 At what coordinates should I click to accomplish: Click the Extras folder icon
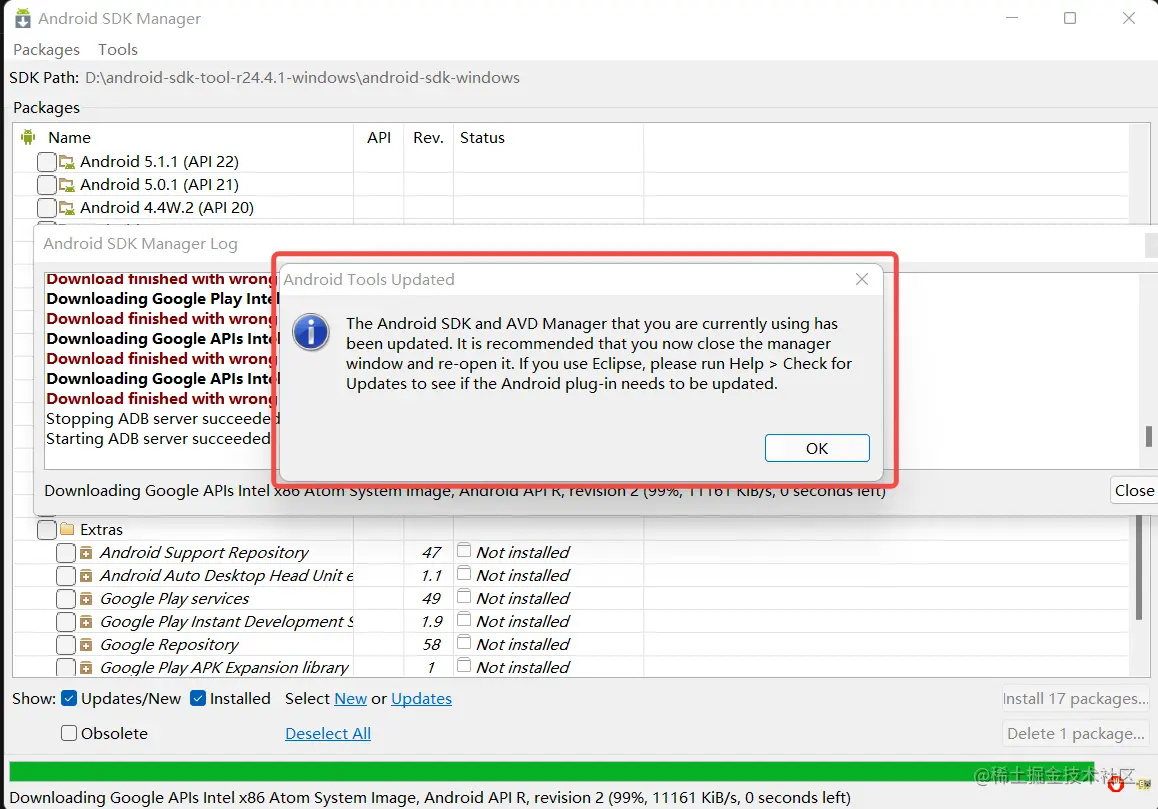pyautogui.click(x=67, y=529)
